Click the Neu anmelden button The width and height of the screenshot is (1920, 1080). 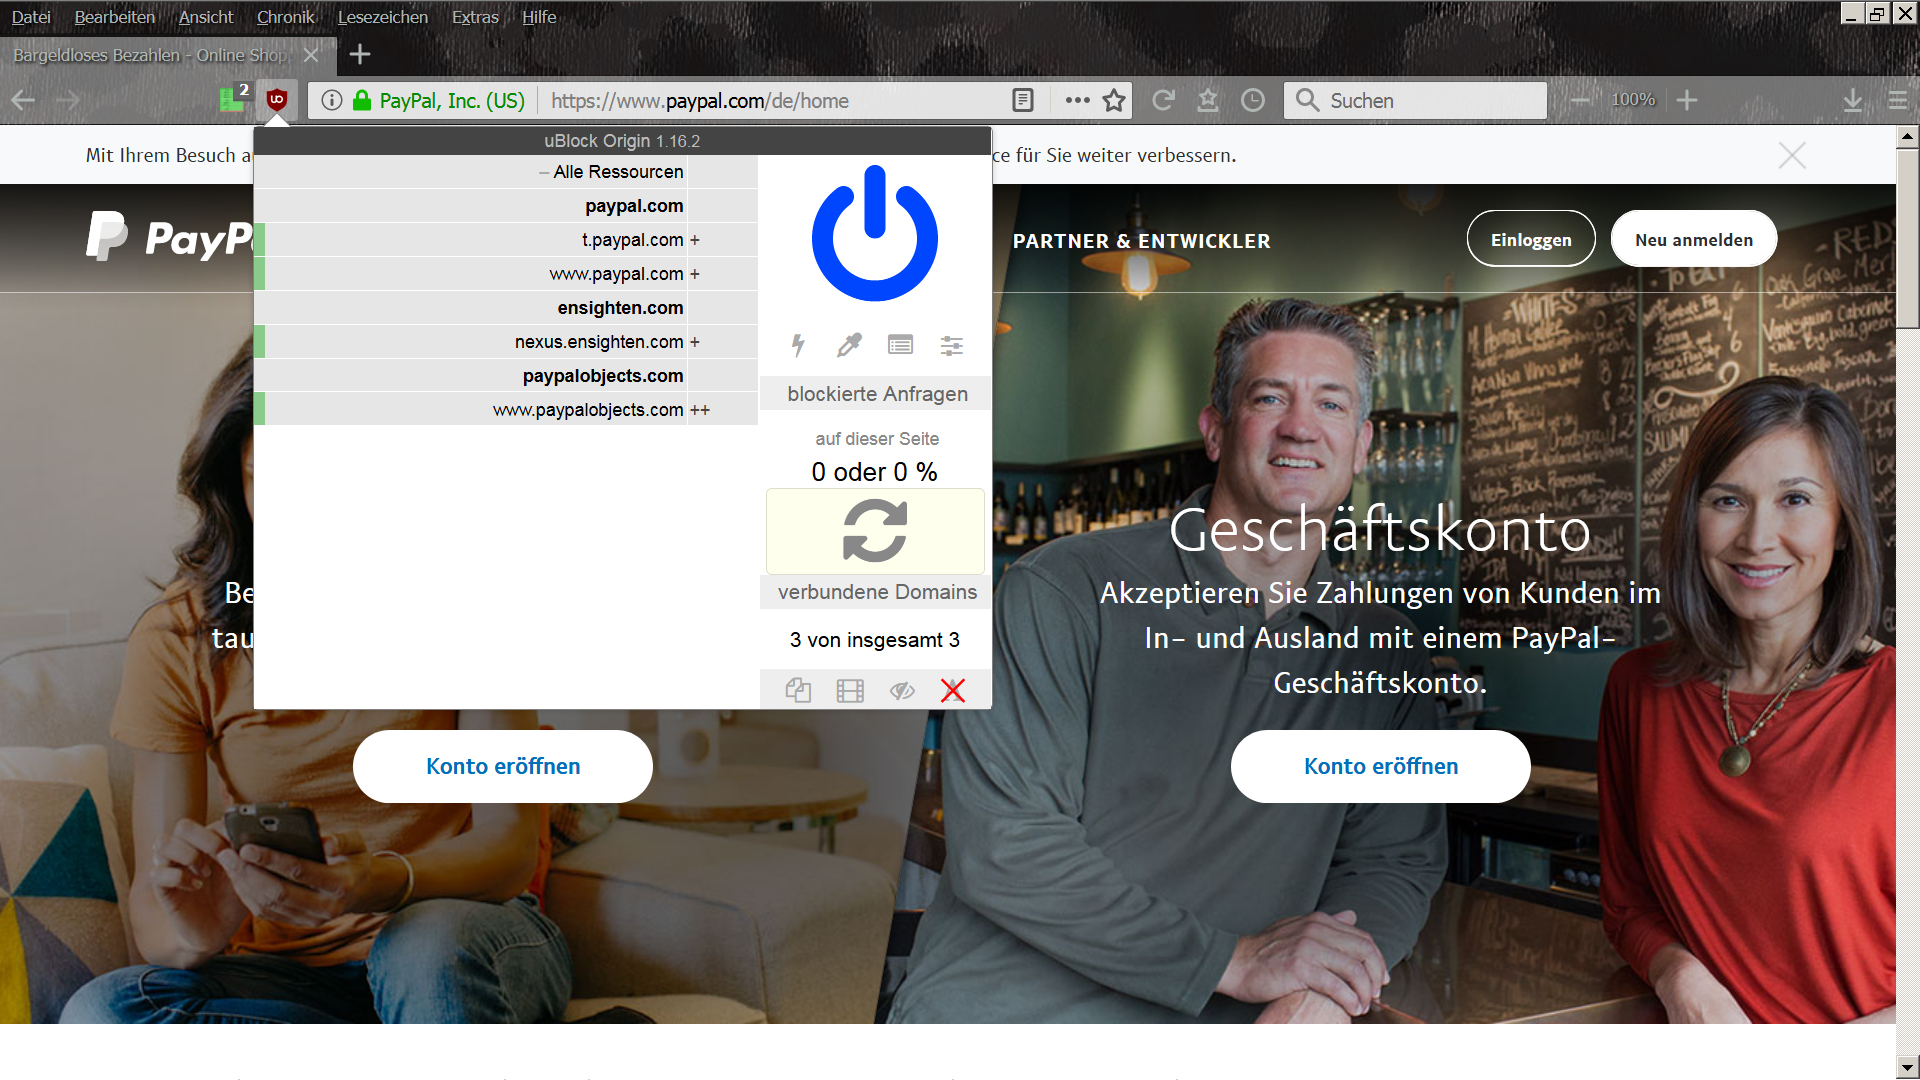click(1694, 239)
